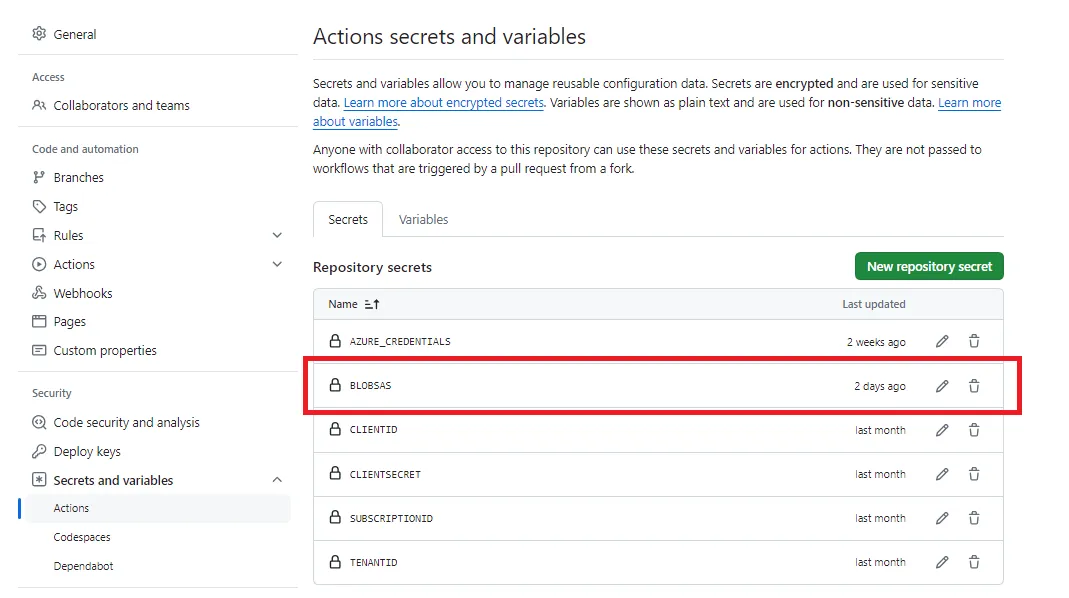The width and height of the screenshot is (1069, 598).
Task: Sort secrets by Name column header
Action: [342, 304]
